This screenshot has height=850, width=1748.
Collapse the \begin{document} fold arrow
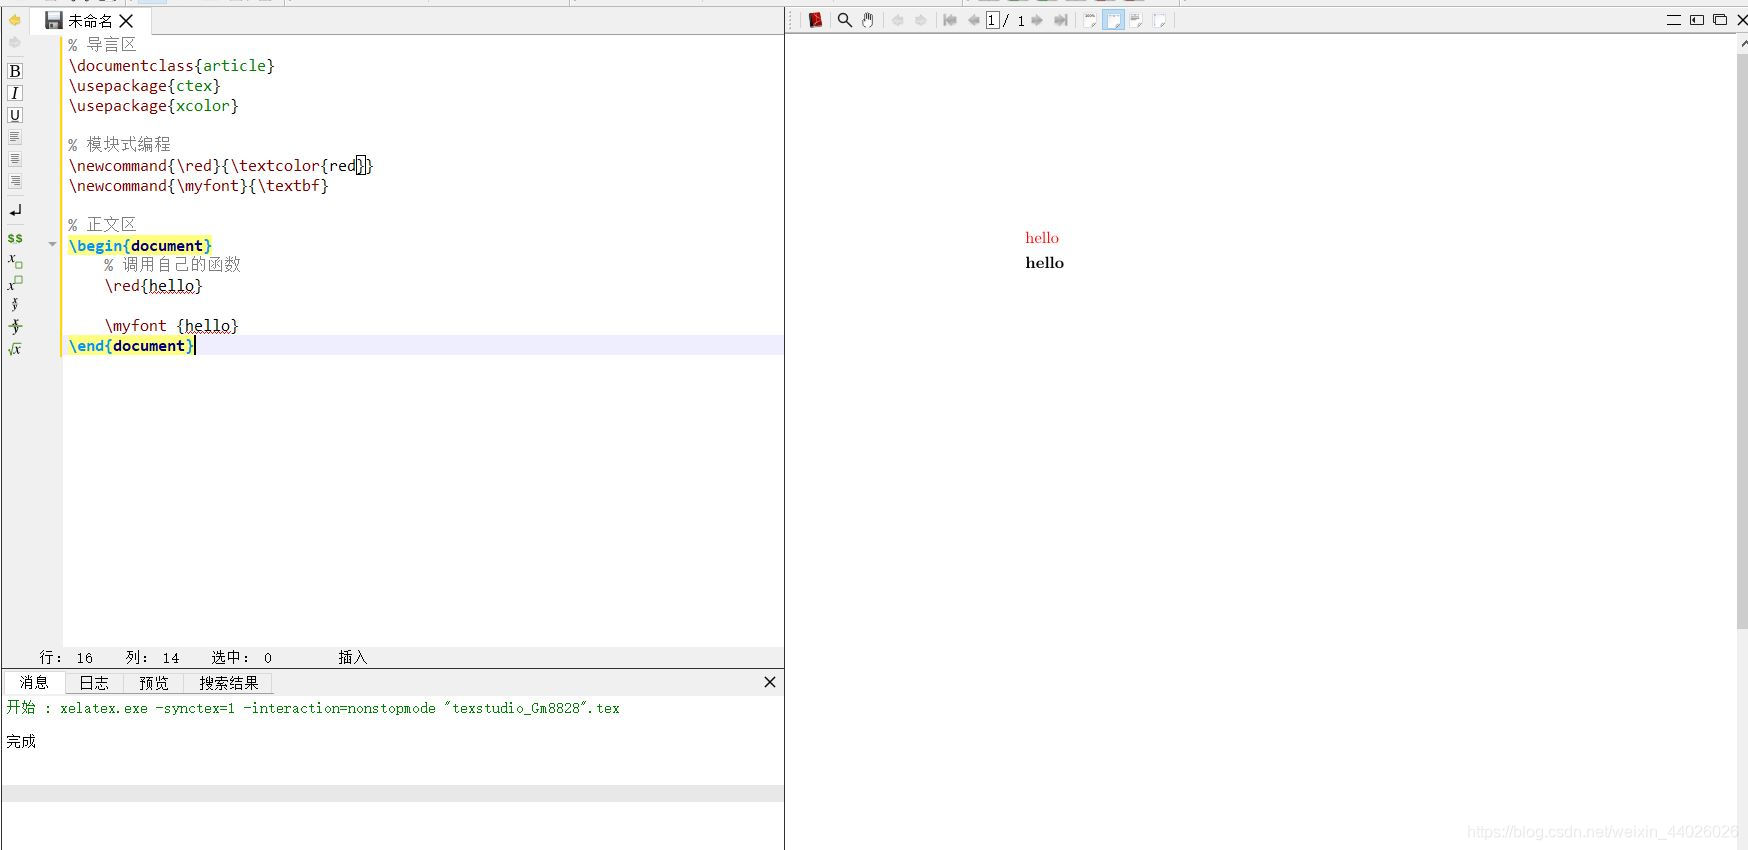pyautogui.click(x=52, y=245)
